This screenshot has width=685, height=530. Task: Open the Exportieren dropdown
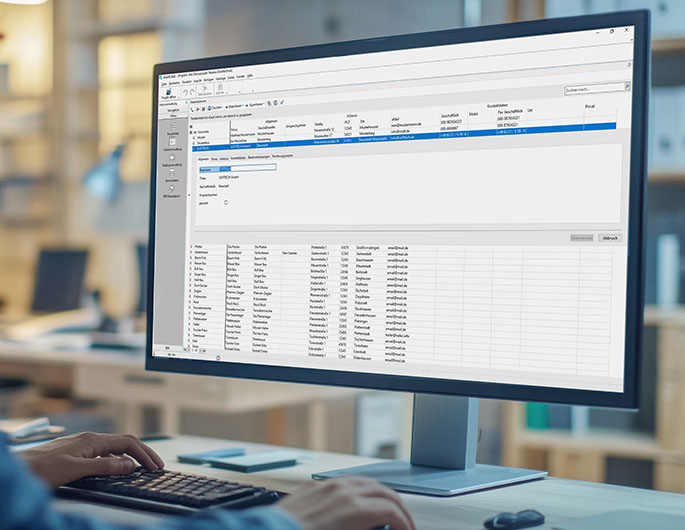[x=257, y=104]
